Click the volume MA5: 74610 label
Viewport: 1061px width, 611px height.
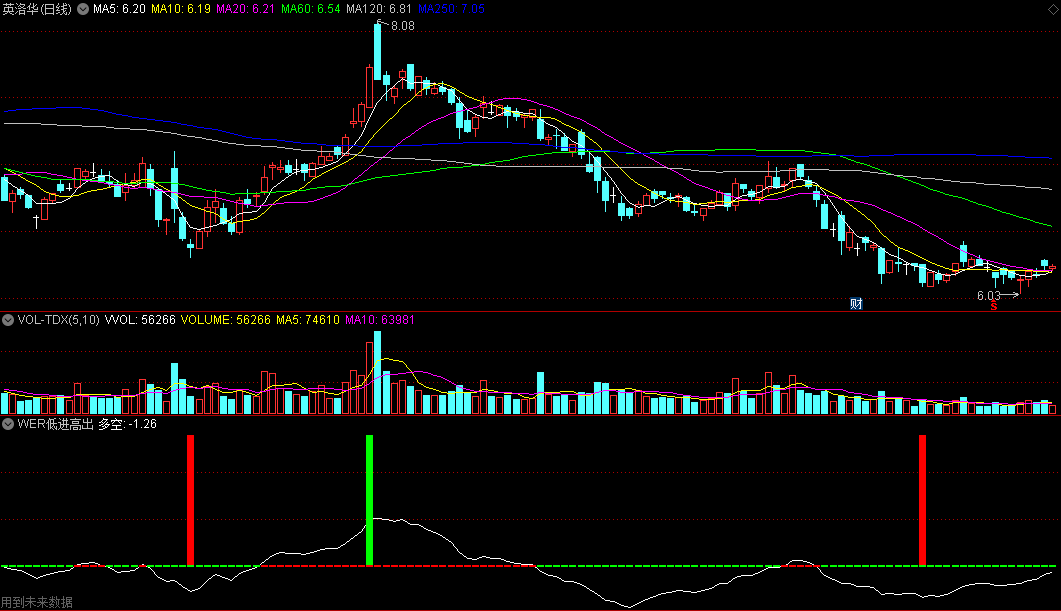(x=308, y=319)
